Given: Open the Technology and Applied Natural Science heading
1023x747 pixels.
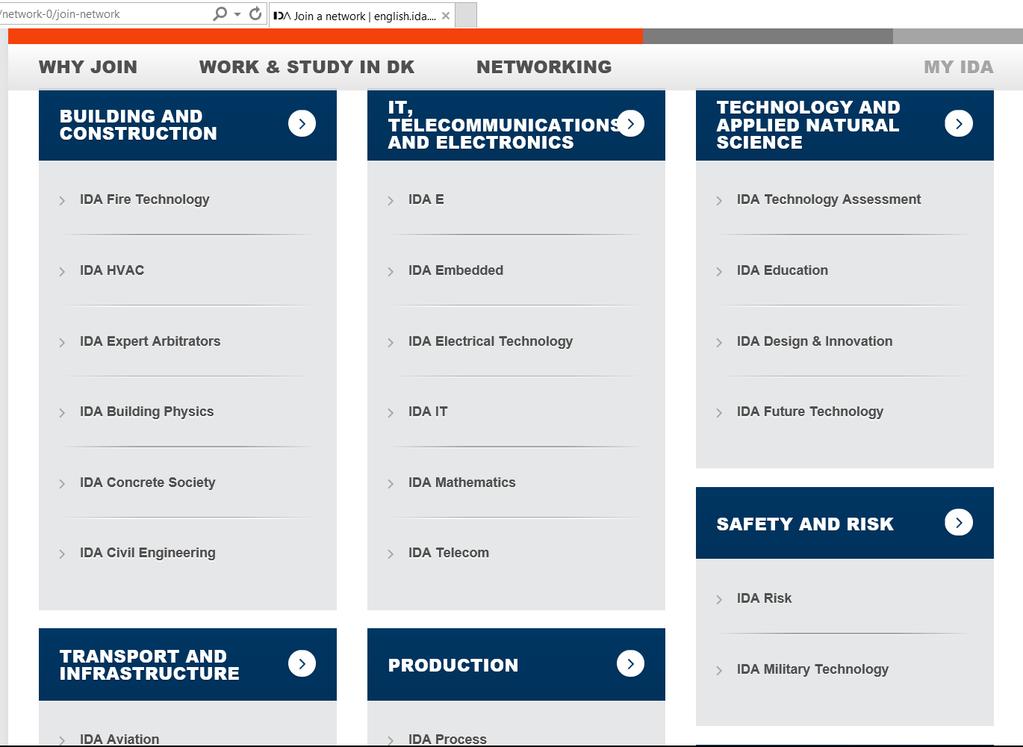Looking at the screenshot, I should pyautogui.click(x=808, y=125).
